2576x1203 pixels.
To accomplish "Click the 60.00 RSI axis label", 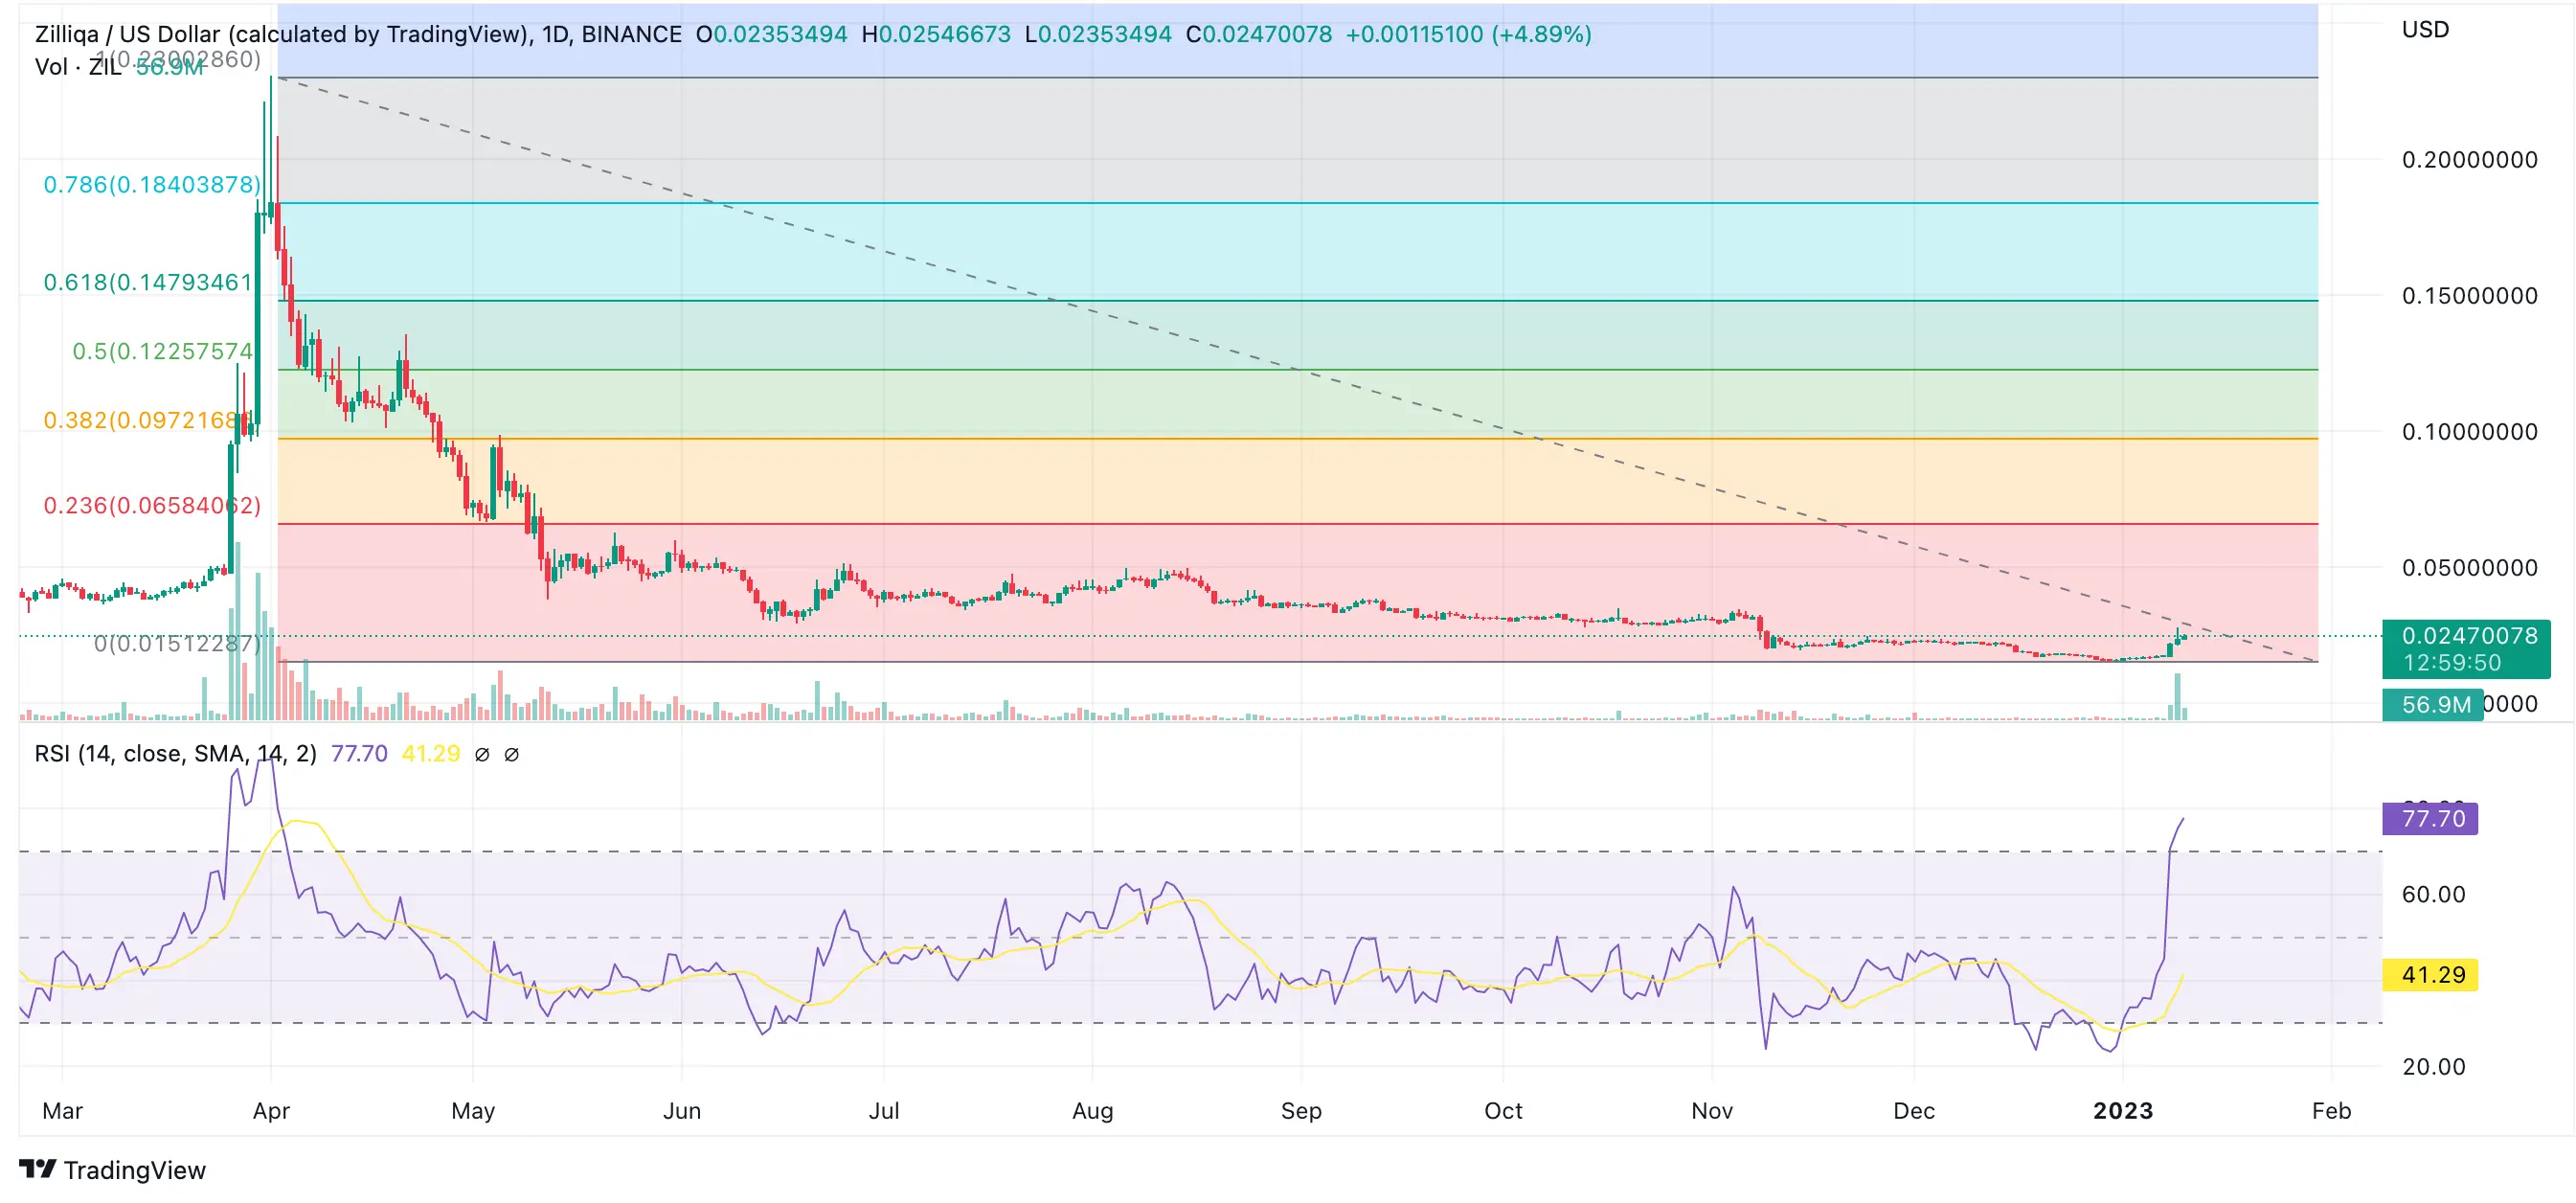I will point(2434,894).
